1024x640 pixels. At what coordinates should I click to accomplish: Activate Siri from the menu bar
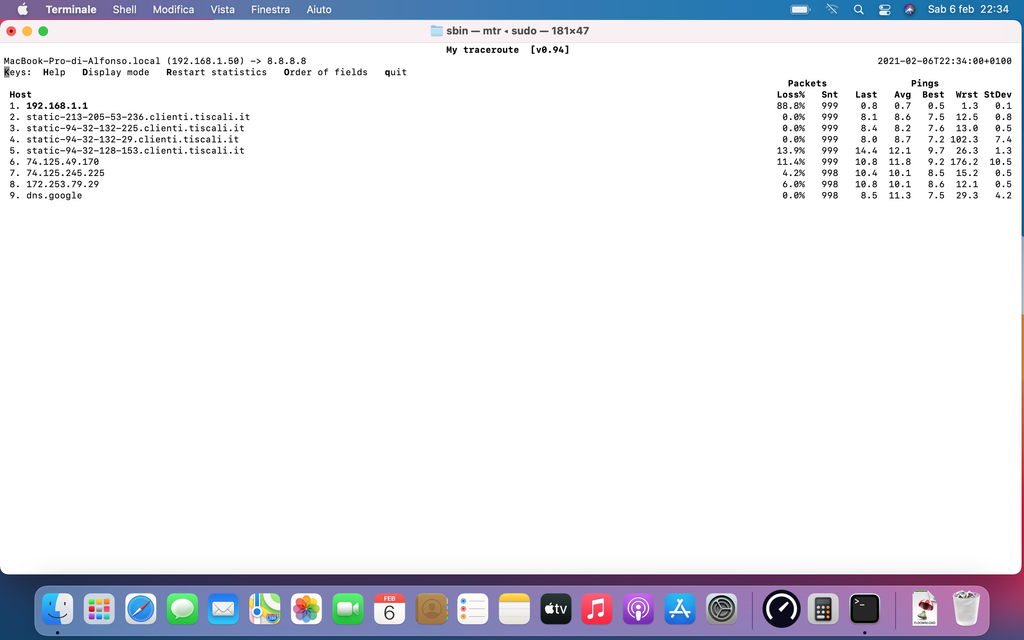pyautogui.click(x=910, y=9)
